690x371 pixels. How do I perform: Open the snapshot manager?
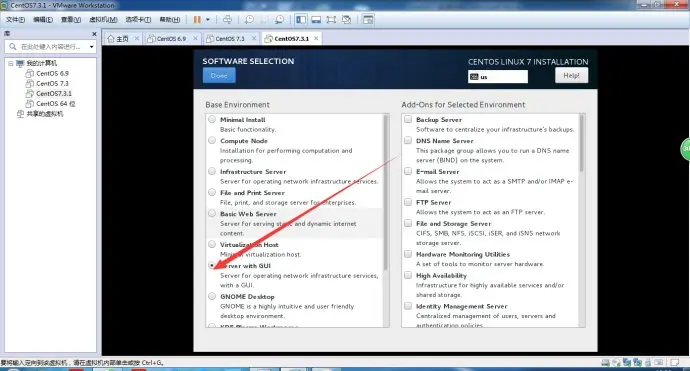[x=279, y=19]
